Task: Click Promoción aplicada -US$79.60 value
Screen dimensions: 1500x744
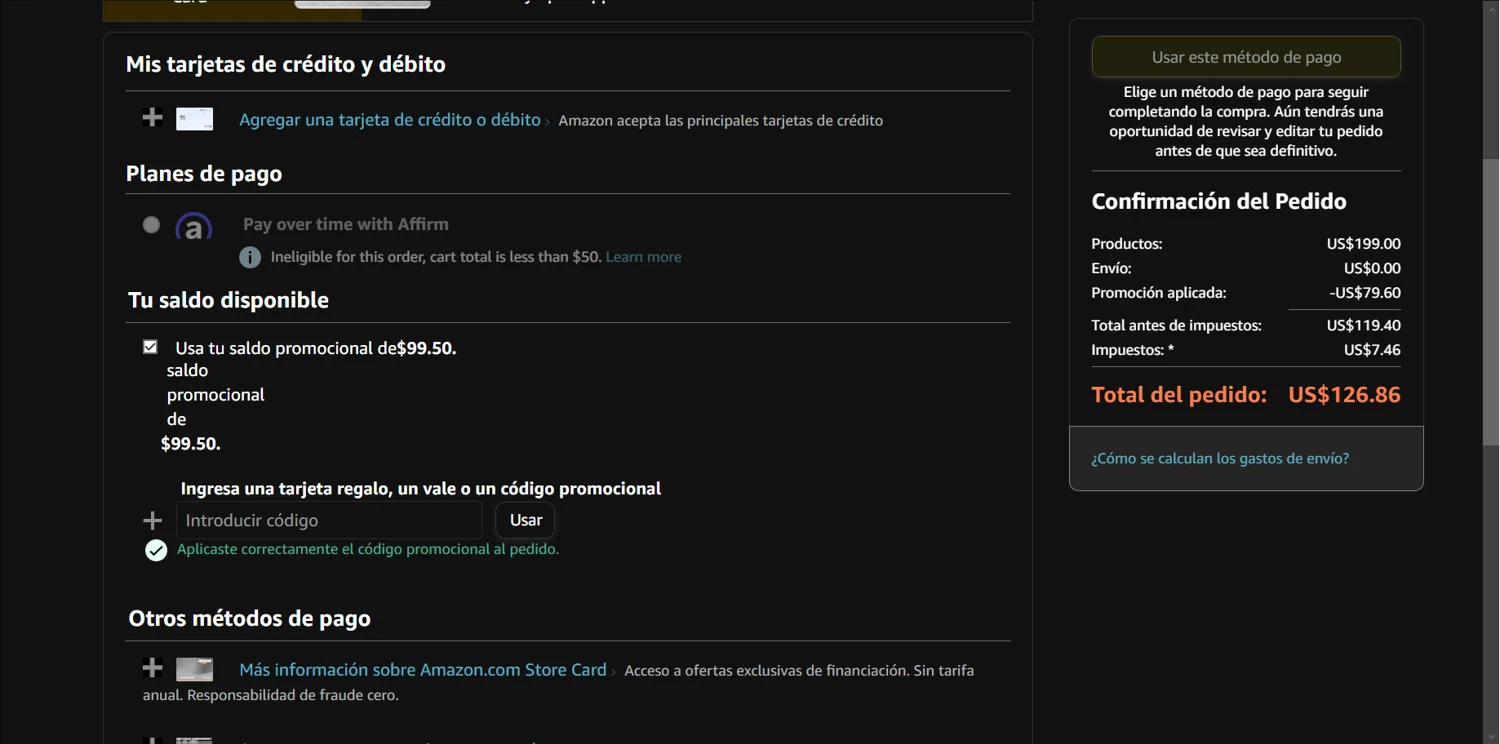Action: (x=1365, y=293)
